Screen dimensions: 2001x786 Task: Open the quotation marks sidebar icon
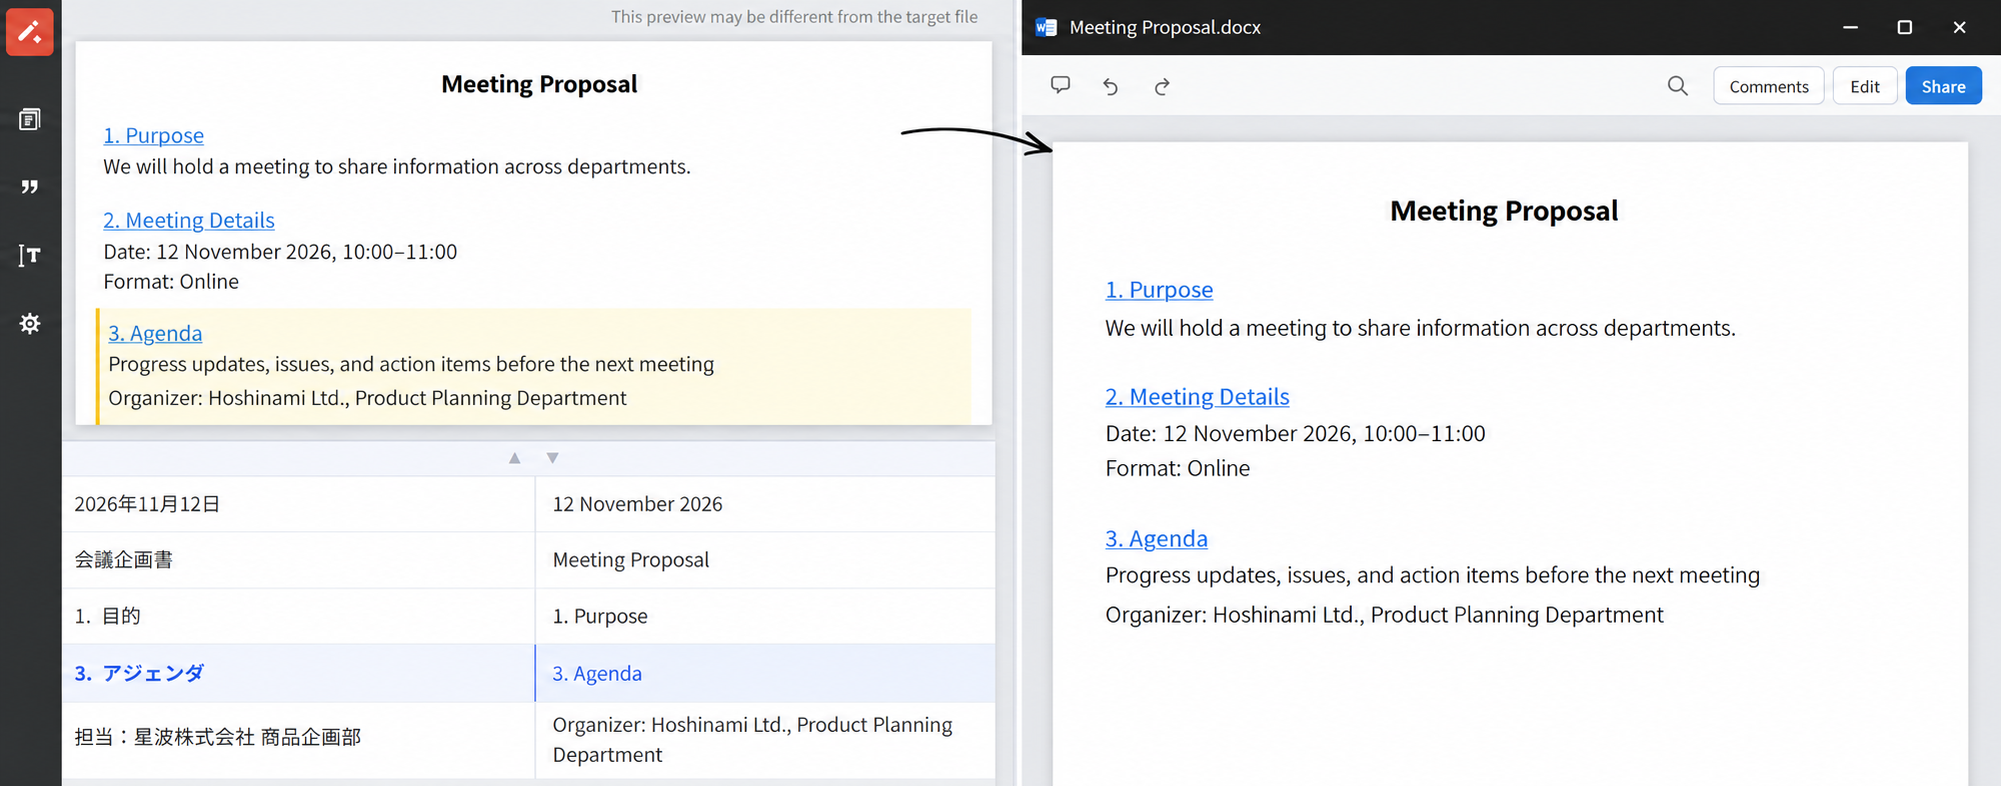point(30,187)
